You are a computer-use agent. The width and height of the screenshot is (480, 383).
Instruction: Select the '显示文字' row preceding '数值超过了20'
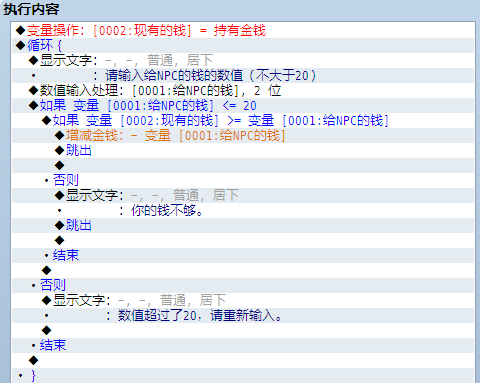243,300
